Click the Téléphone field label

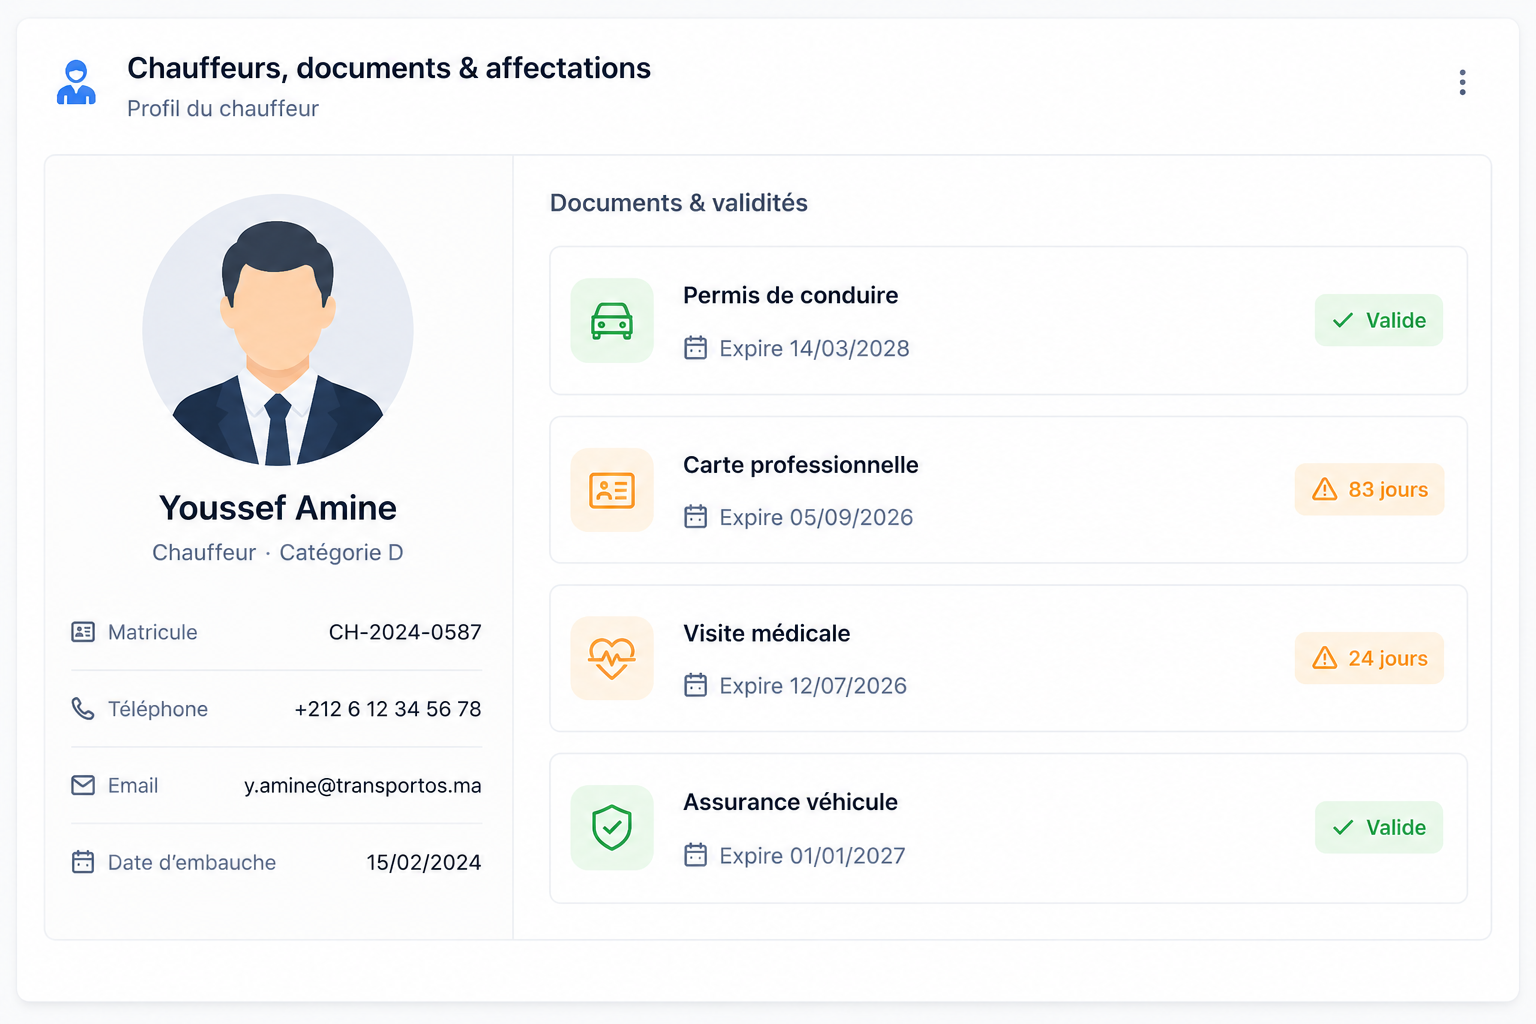[x=158, y=709]
